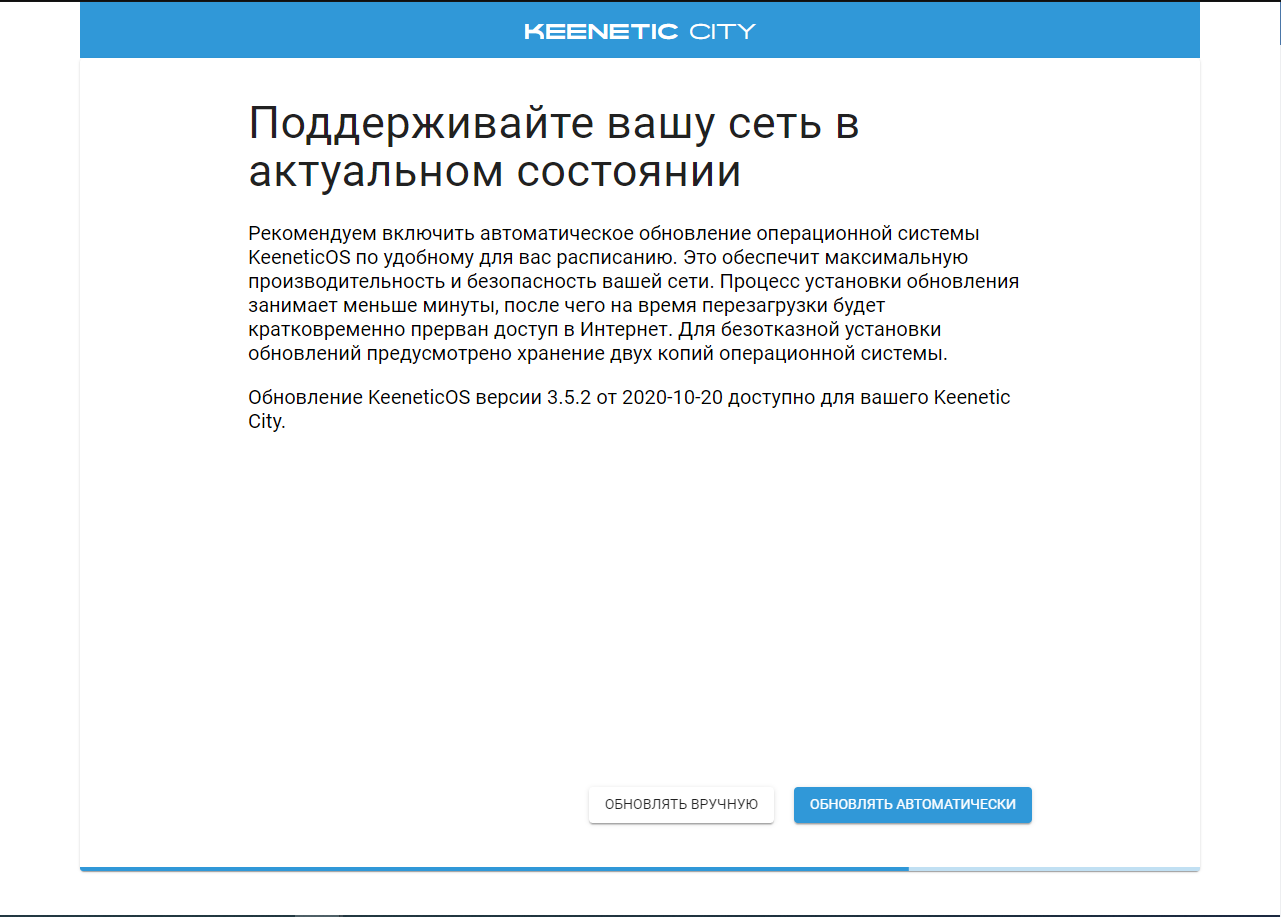Screen dimensions: 1281x917
Task: Click the paragraph starting with 'Рекомендуем включить автоматическое обновление'
Action: 634,294
